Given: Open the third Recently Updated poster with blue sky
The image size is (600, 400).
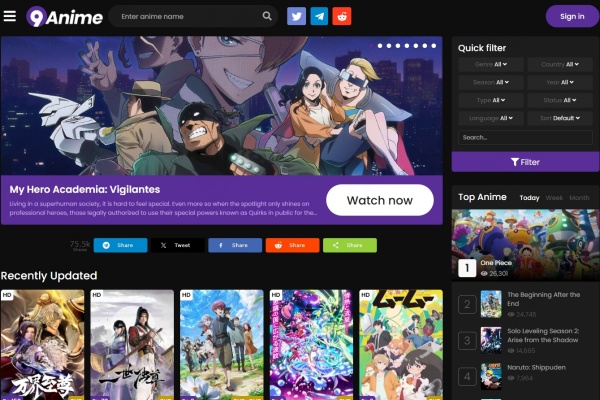Looking at the screenshot, I should [222, 345].
